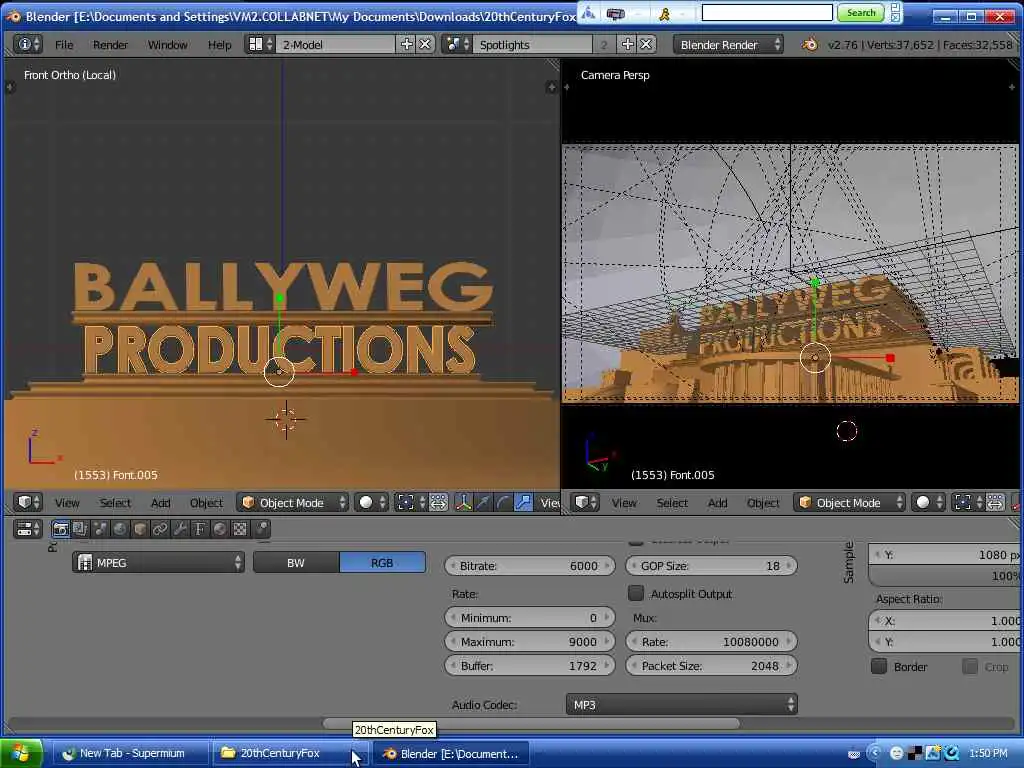1024x768 pixels.
Task: Open the Font data tab (F icon)
Action: click(x=200, y=529)
